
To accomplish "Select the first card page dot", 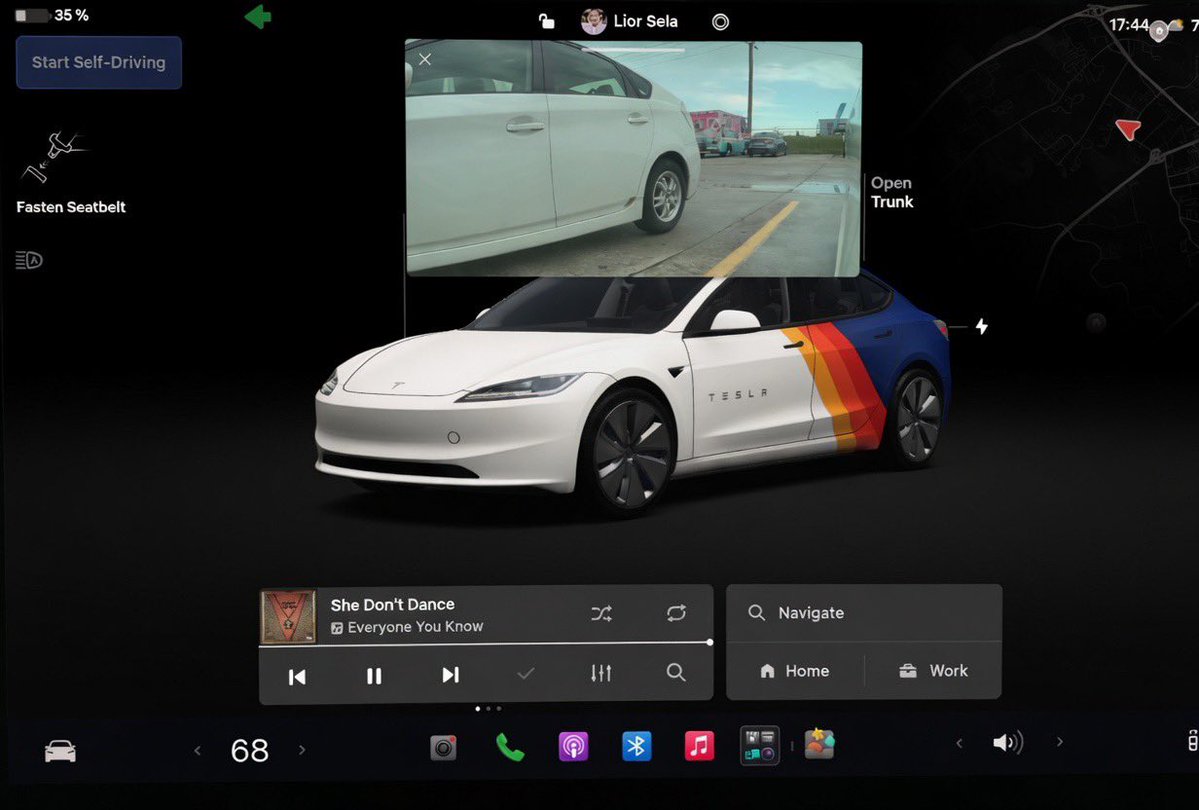I will tap(478, 709).
